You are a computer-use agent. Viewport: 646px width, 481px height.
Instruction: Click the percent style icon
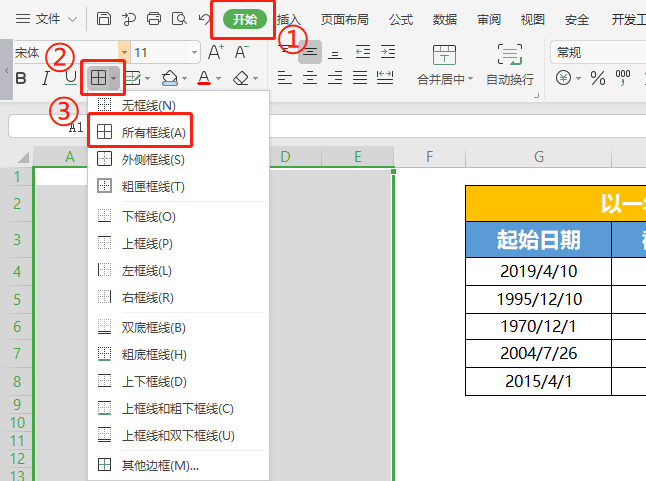coord(598,78)
